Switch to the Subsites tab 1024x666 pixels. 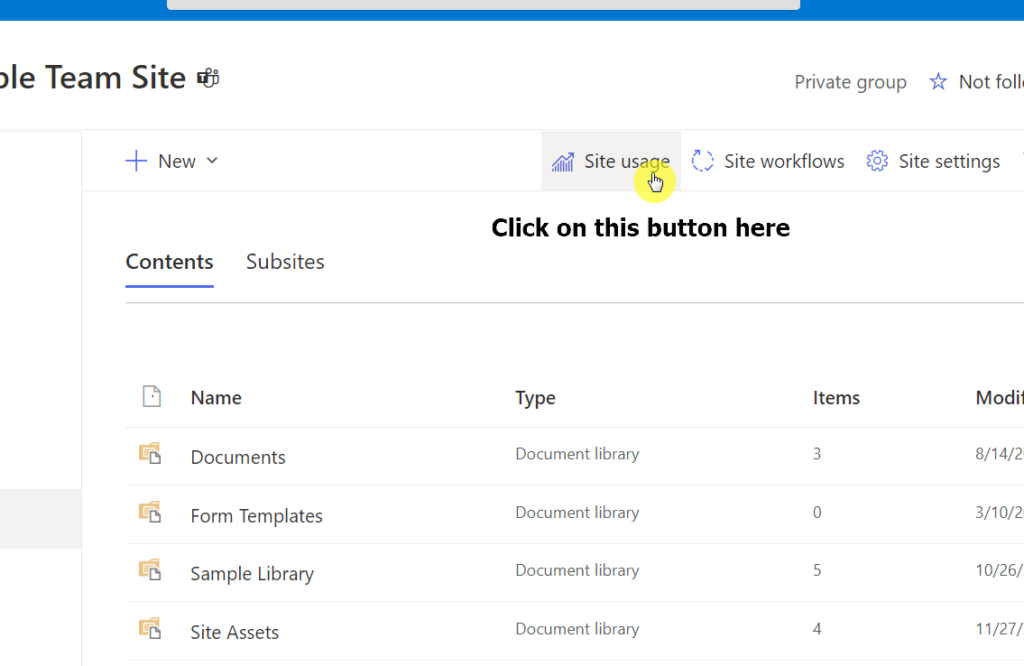[285, 262]
